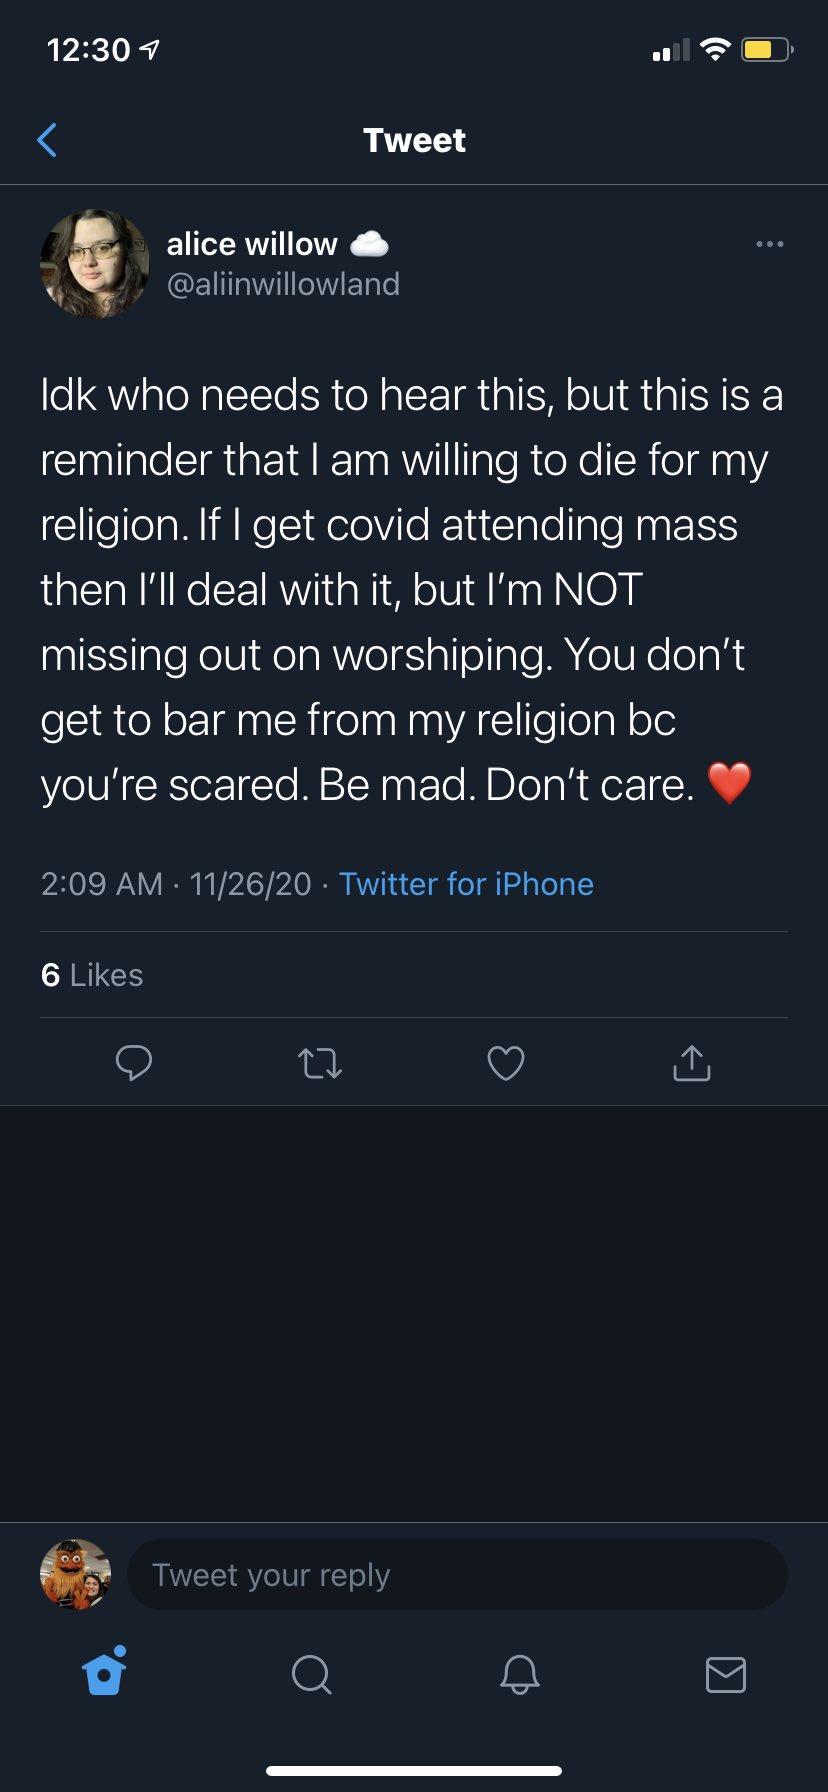The image size is (828, 1792).
Task: Tap the battery icon in status bar
Action: pyautogui.click(x=766, y=49)
